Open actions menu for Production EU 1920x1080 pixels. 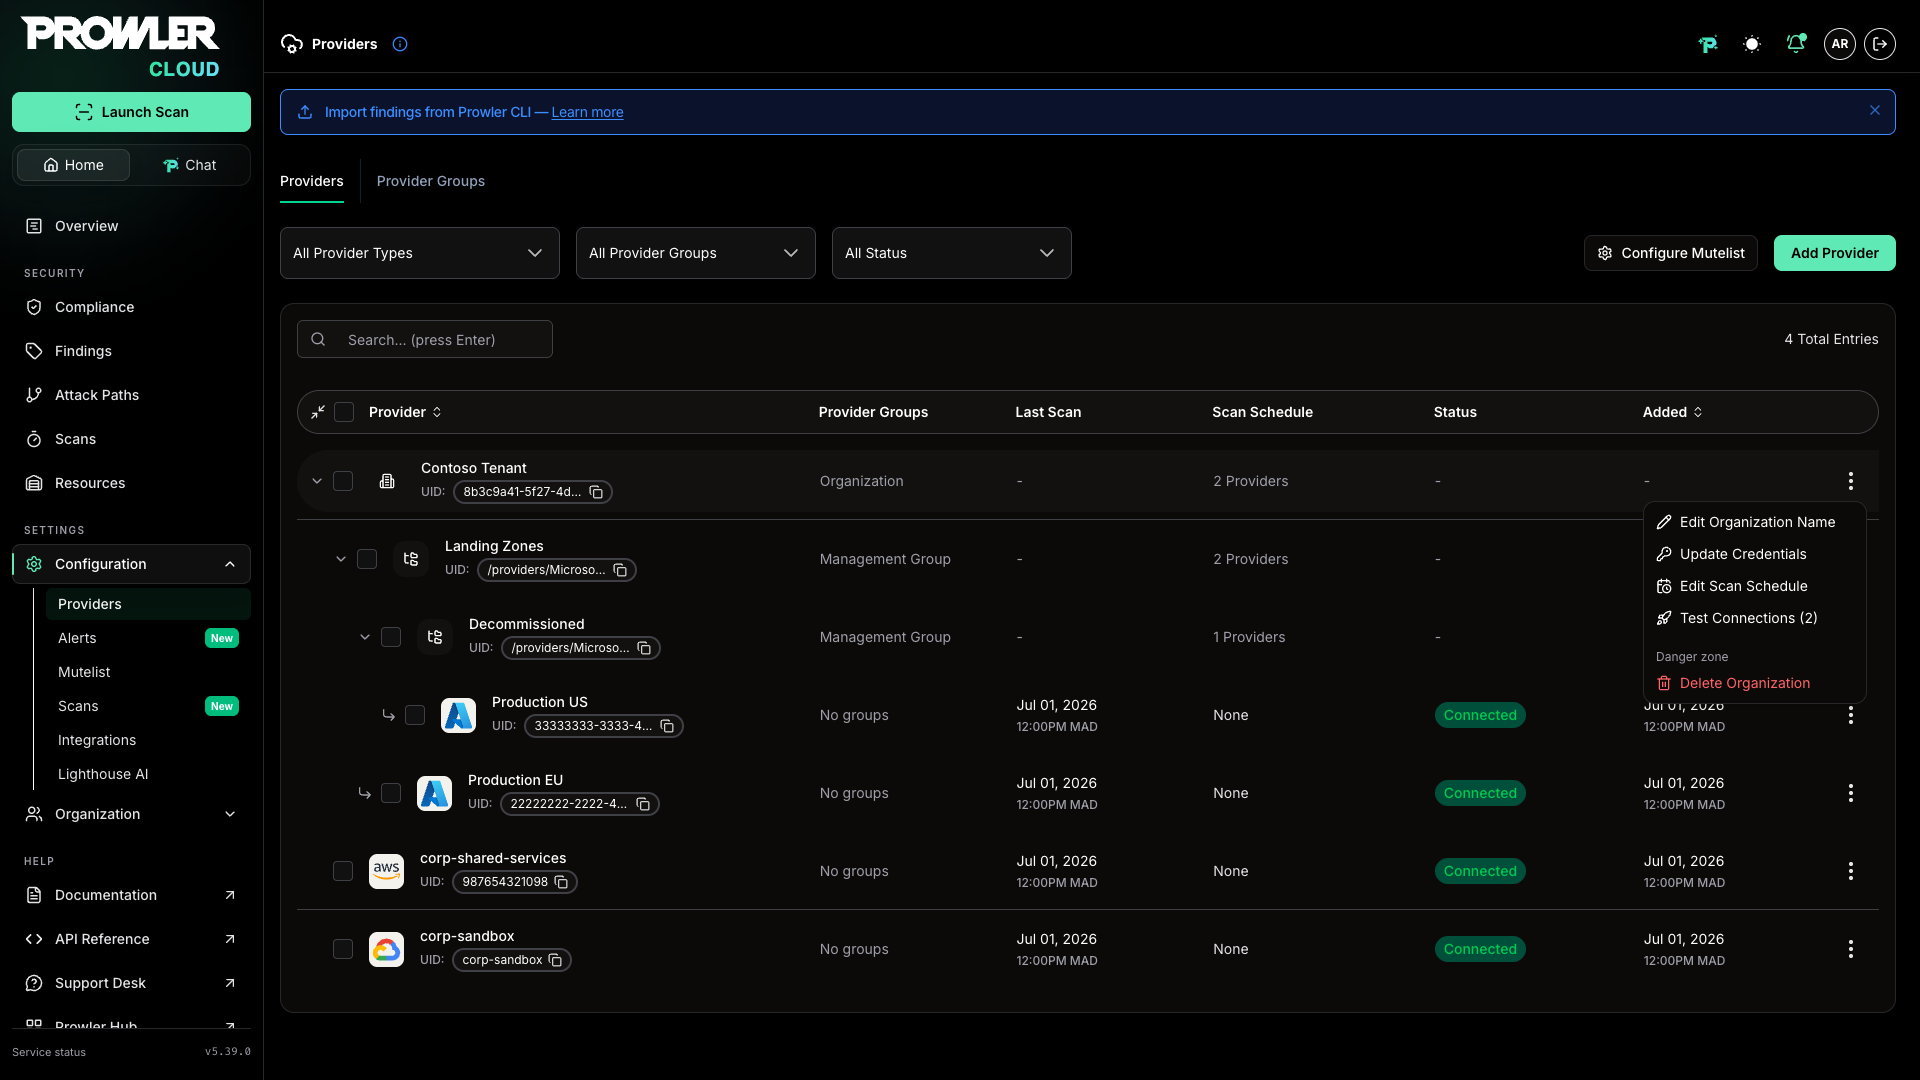[x=1851, y=793]
